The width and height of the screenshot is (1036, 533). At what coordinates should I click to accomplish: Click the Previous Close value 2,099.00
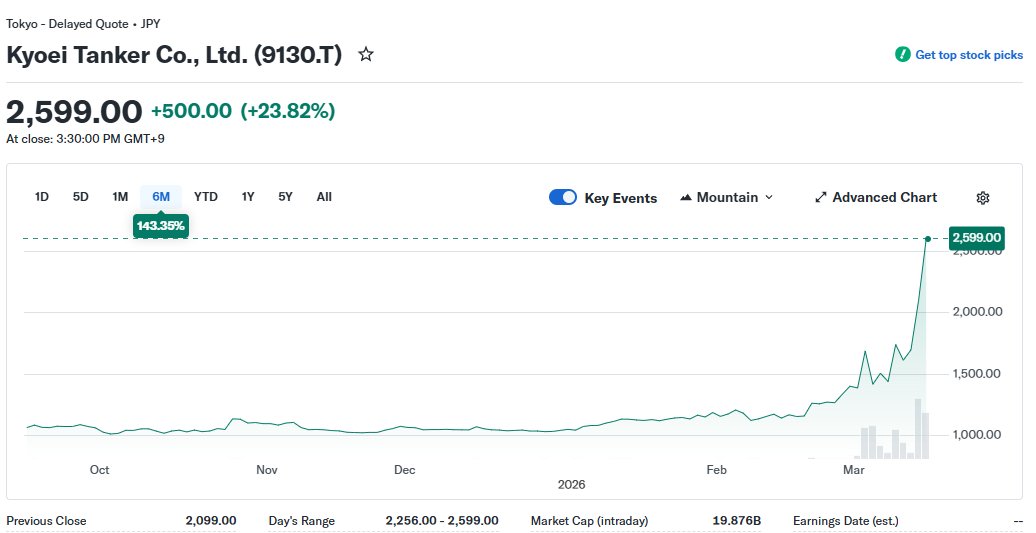click(211, 520)
